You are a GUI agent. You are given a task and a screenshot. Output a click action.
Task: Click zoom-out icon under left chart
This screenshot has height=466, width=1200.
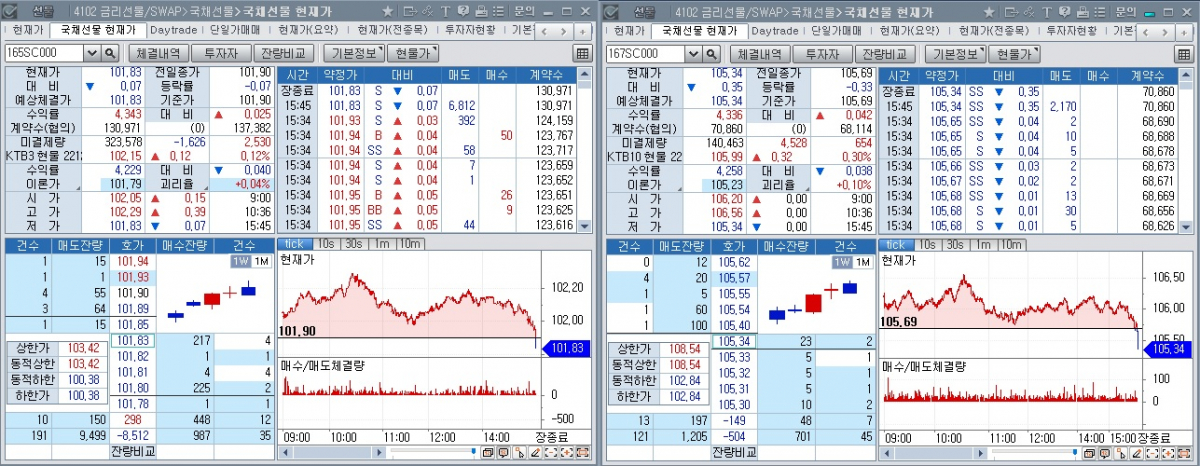click(x=551, y=452)
